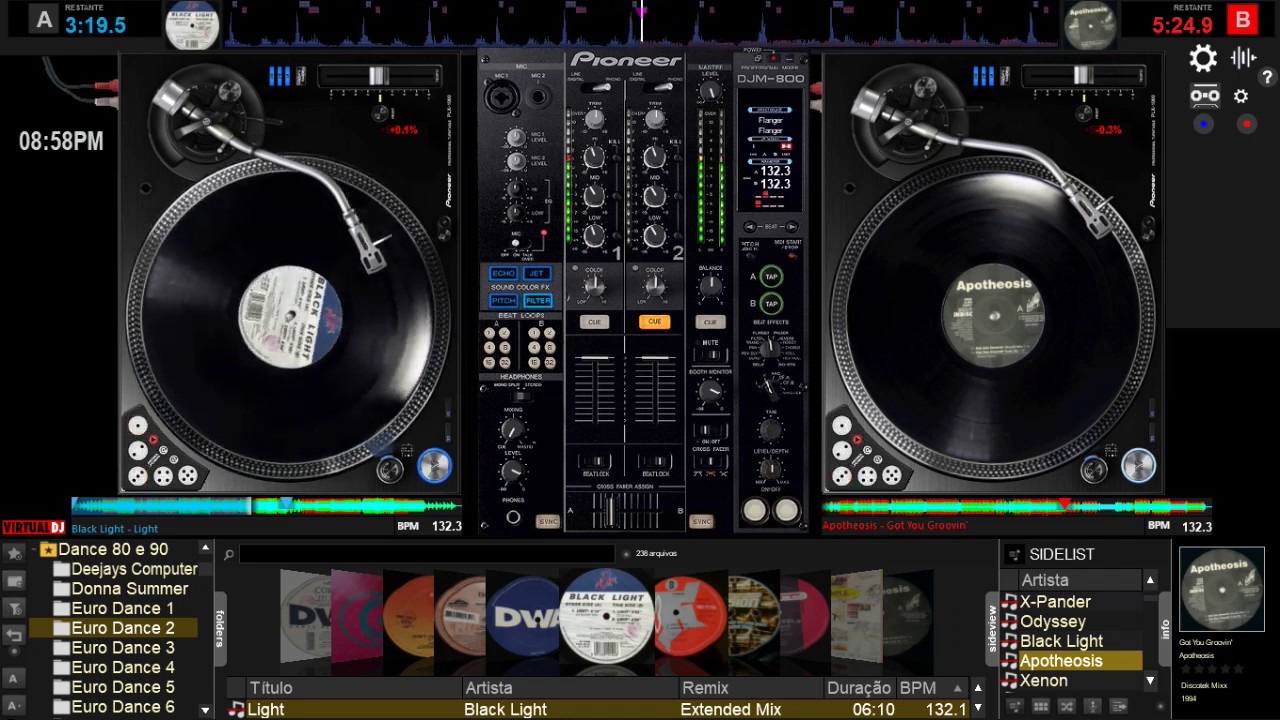Toggle channel 1 BEATLOCK switch
The height and width of the screenshot is (720, 1280).
595,463
